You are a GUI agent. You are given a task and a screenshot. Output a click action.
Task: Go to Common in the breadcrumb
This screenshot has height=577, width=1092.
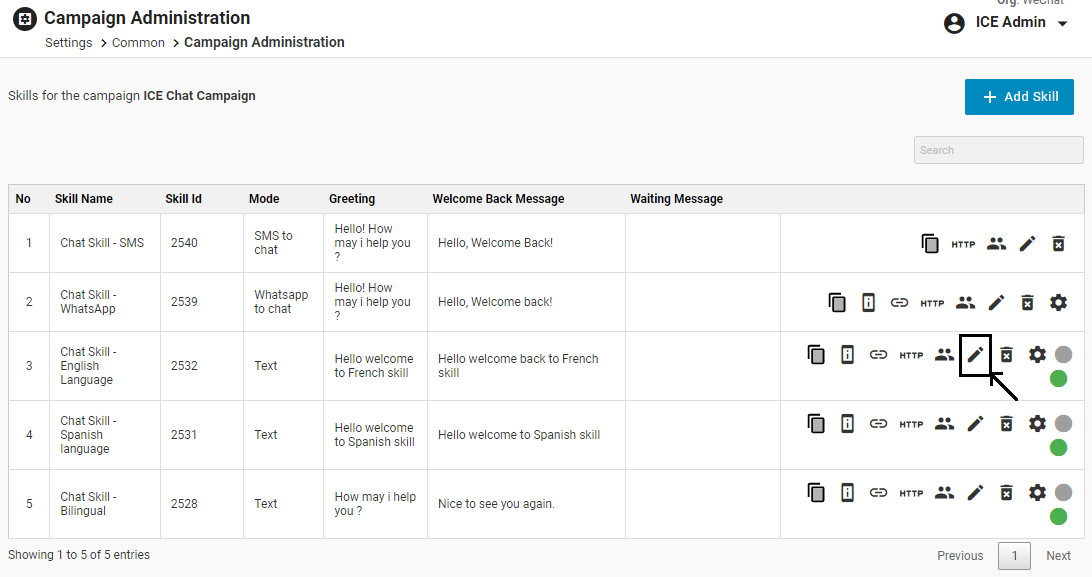138,43
